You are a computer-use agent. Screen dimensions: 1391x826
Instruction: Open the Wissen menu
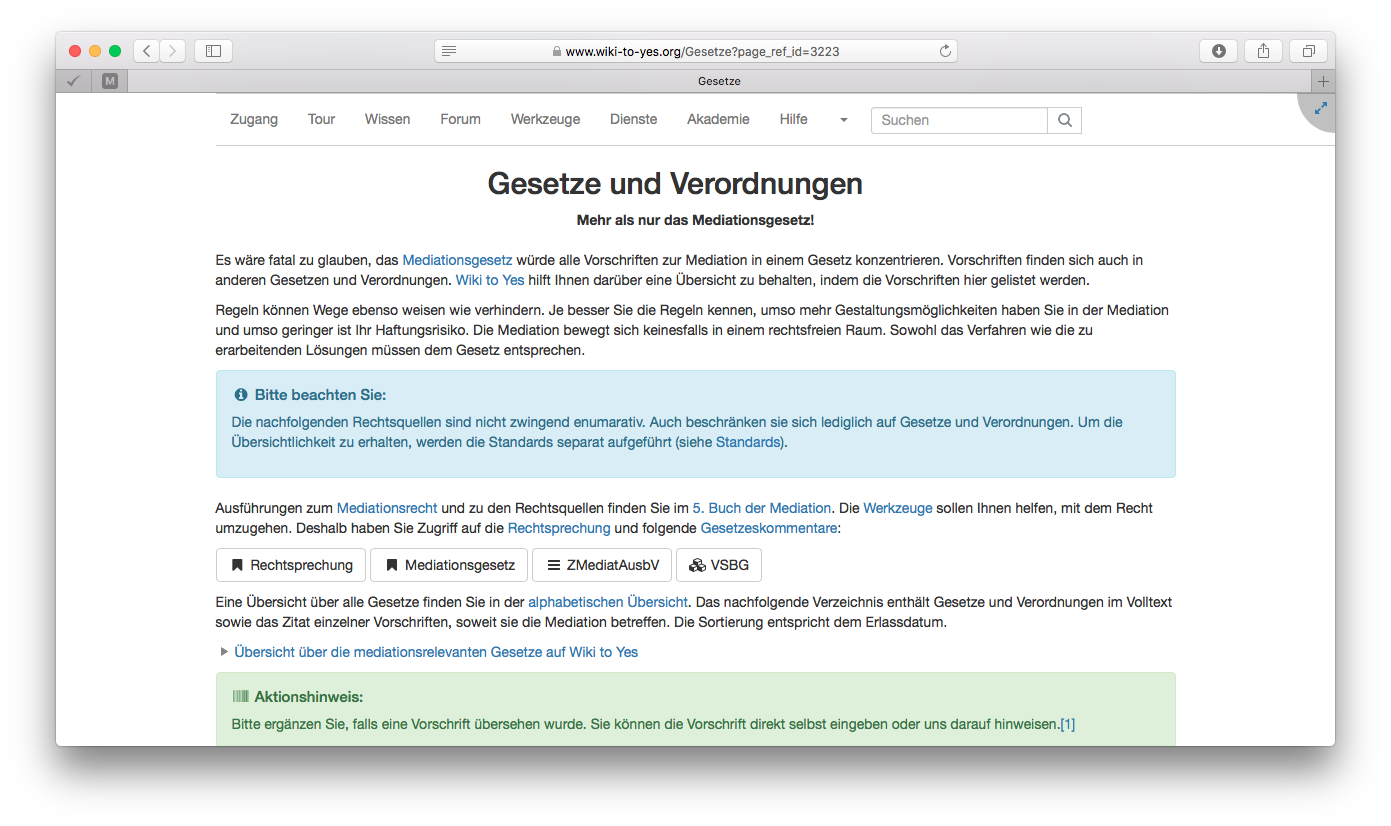point(387,119)
